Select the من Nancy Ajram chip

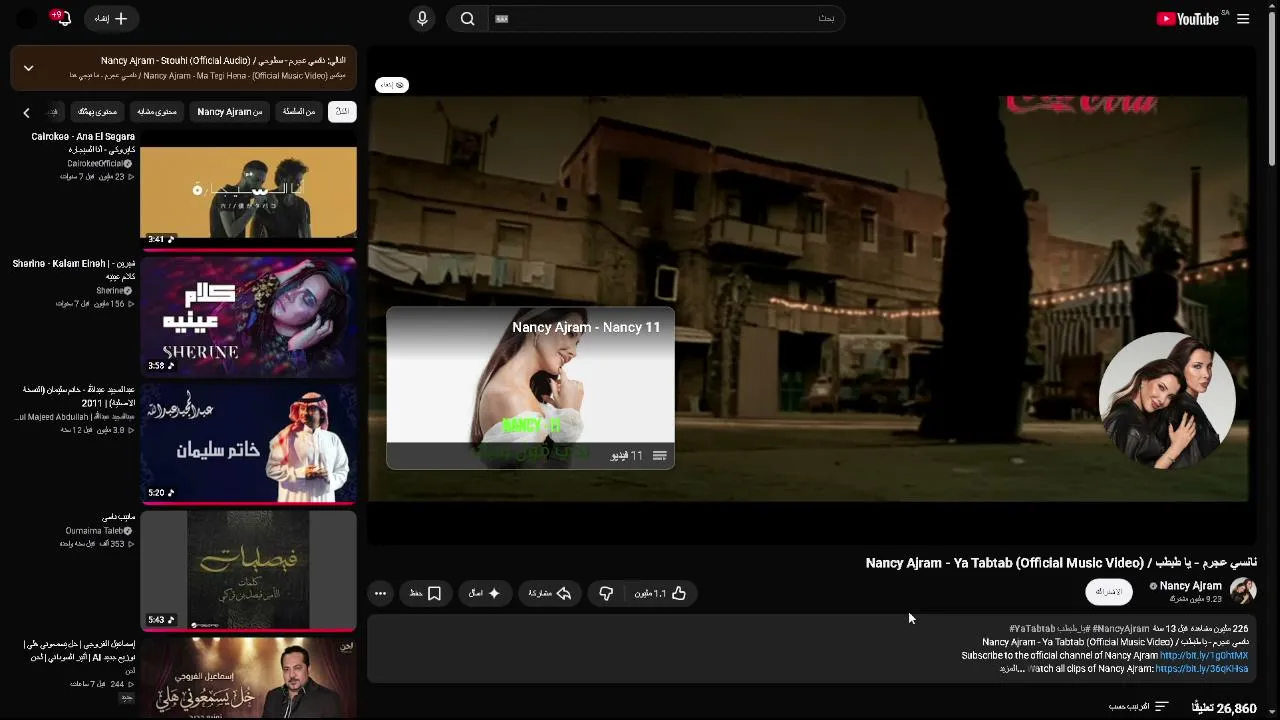click(x=230, y=111)
